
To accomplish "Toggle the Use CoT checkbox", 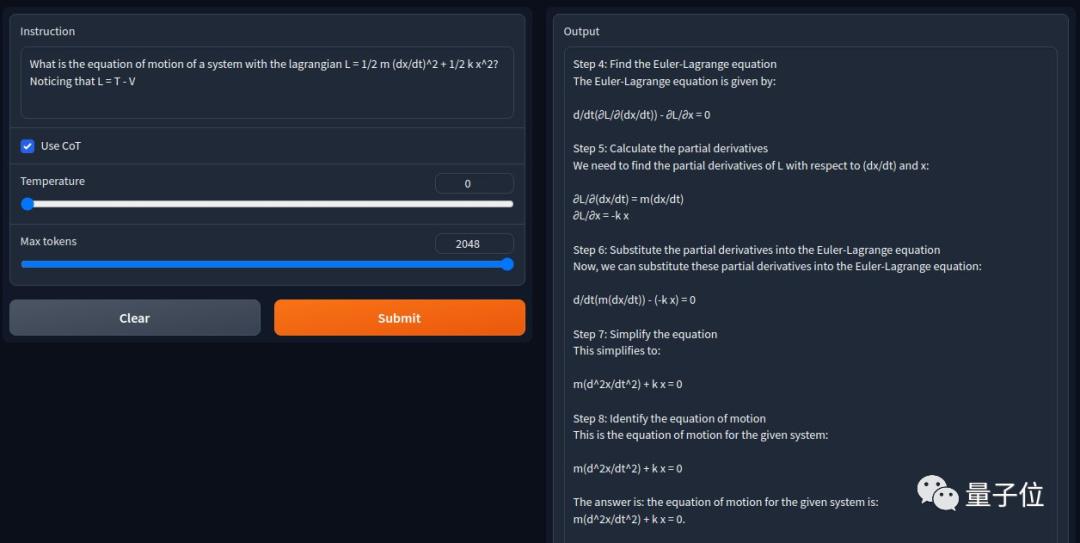I will (28, 146).
